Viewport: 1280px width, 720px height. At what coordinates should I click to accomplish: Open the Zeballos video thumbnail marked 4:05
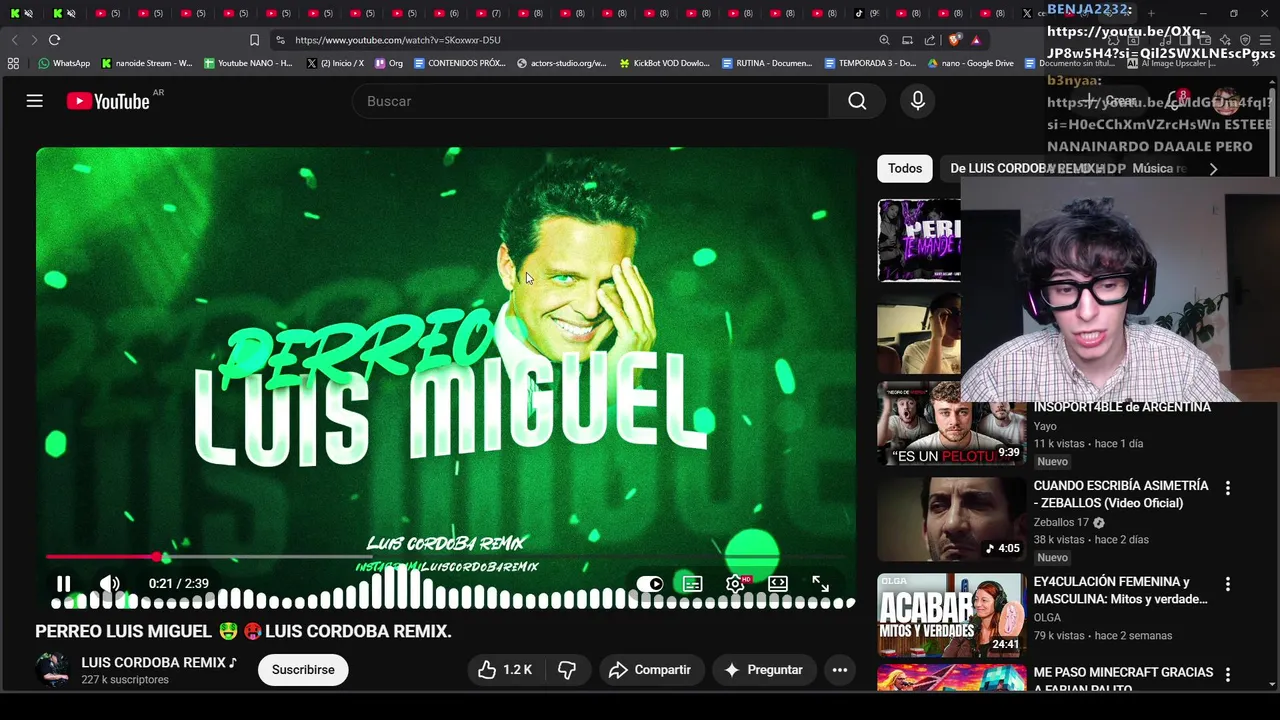click(951, 519)
